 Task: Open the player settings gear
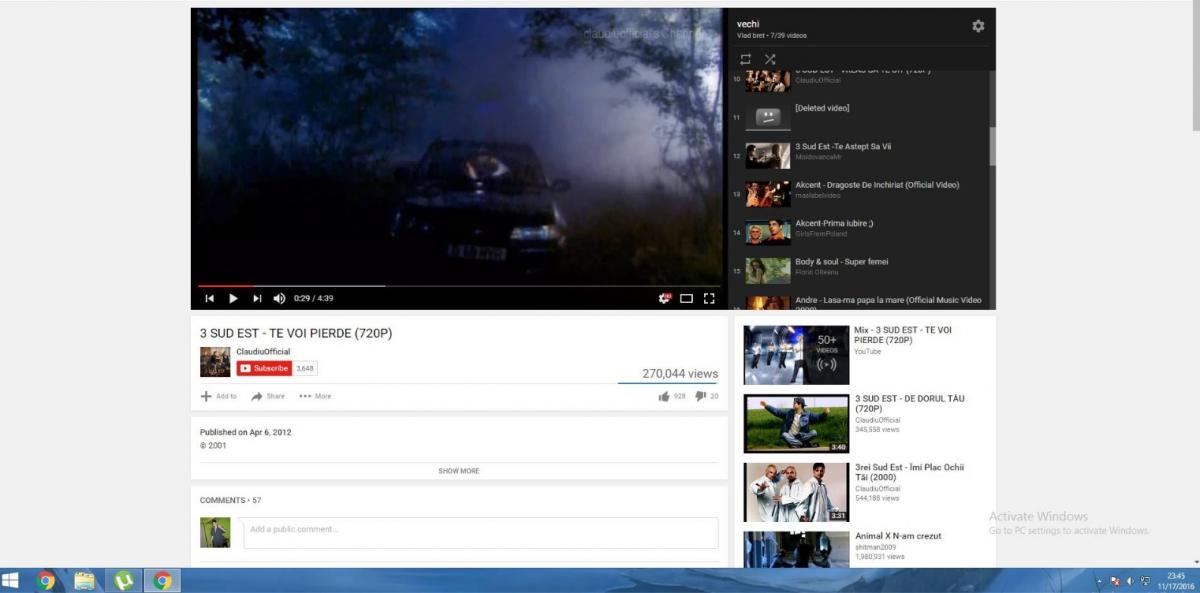[665, 298]
